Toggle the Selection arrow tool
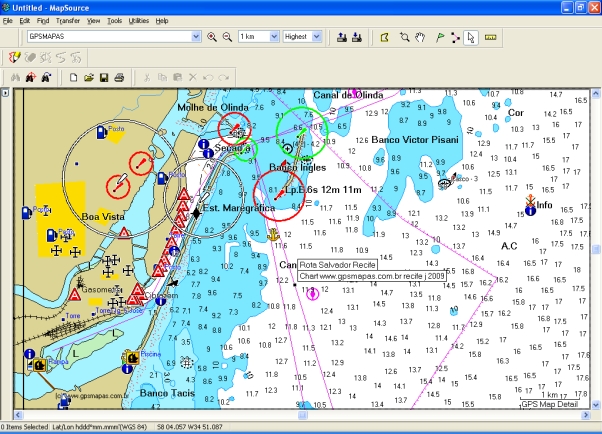The height and width of the screenshot is (434, 602). click(x=473, y=37)
